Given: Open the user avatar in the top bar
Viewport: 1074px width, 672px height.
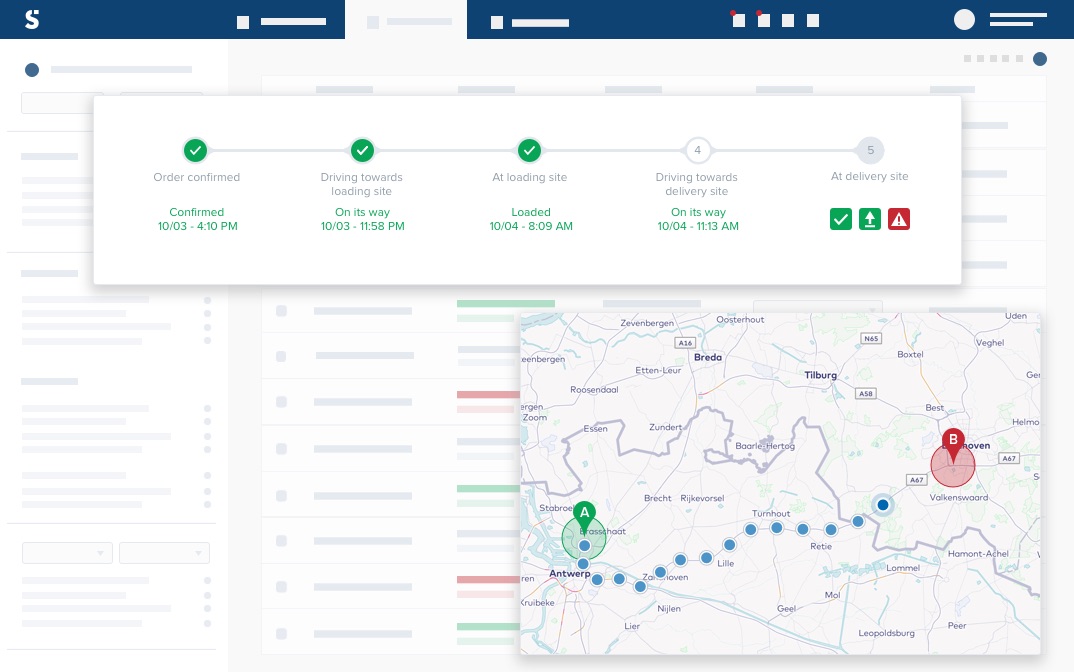Looking at the screenshot, I should click(964, 19).
